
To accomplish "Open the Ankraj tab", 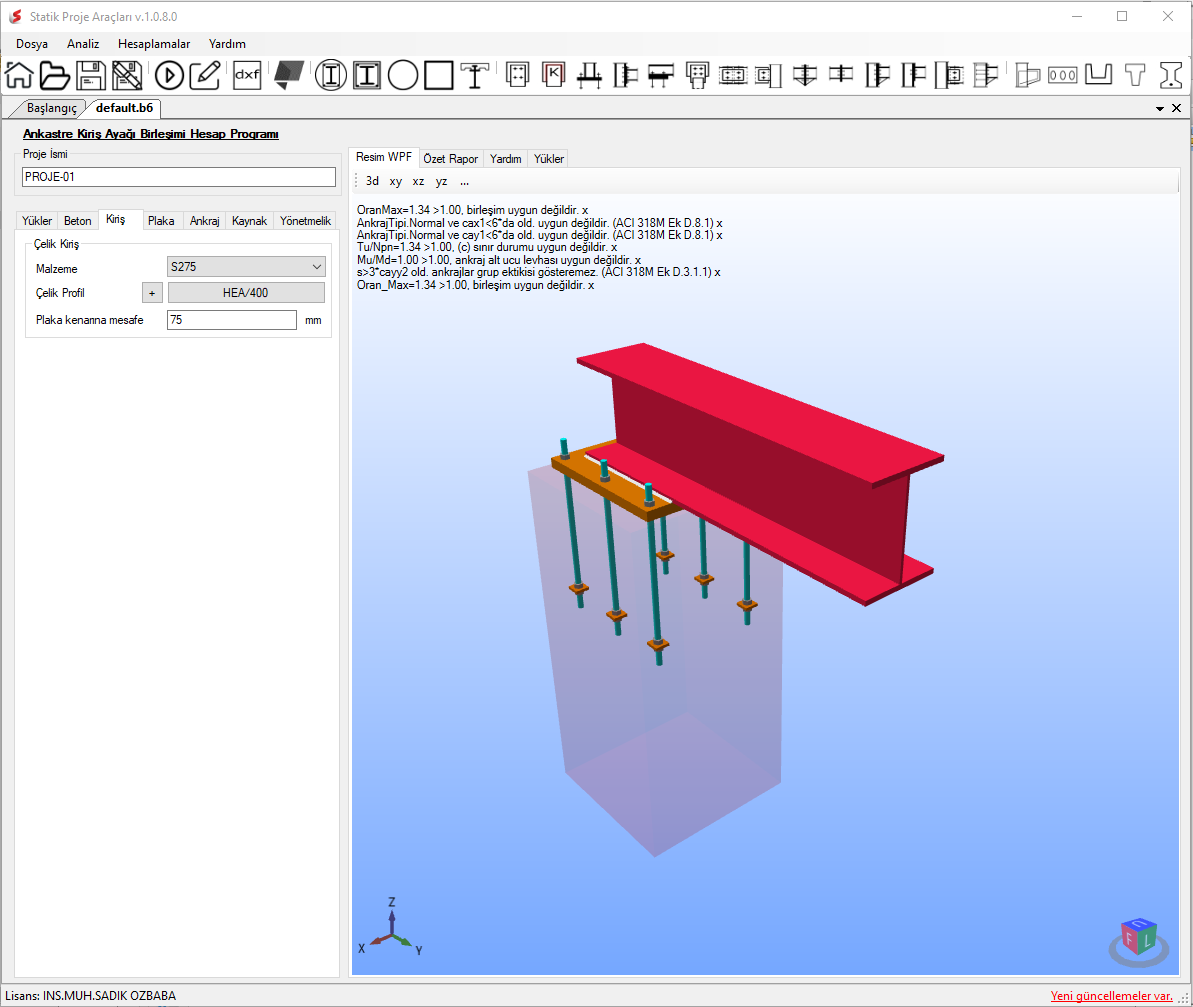I will tap(205, 221).
